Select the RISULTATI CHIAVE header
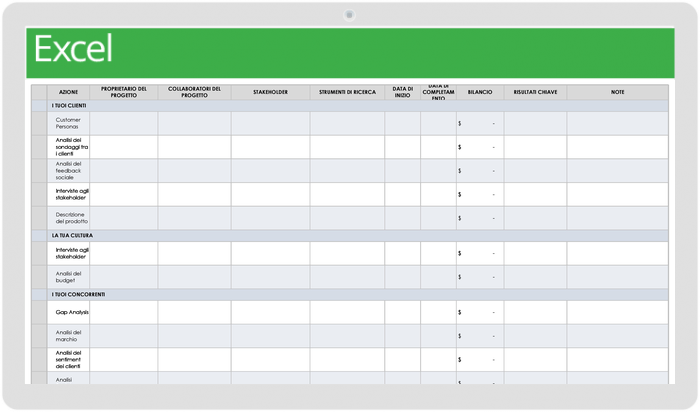 pos(535,92)
